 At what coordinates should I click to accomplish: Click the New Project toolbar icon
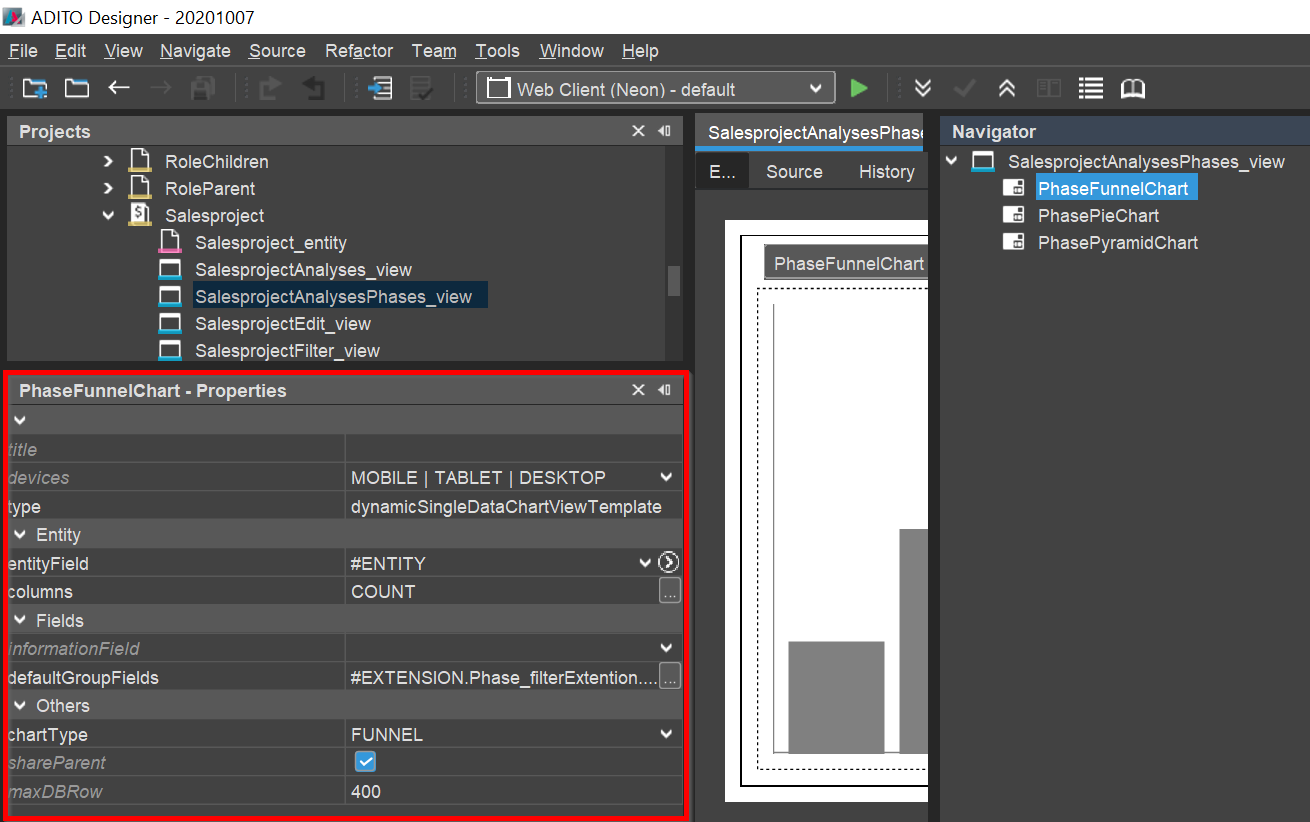tap(35, 89)
